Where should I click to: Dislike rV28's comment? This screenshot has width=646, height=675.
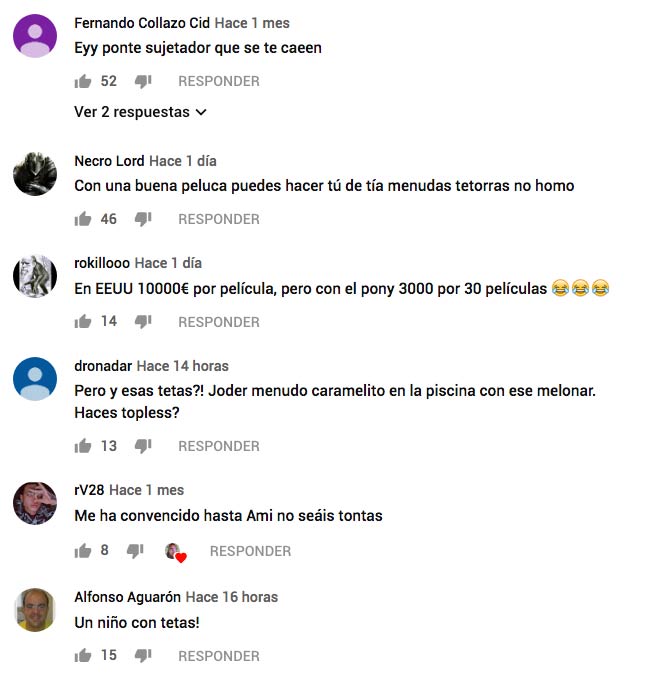[135, 551]
